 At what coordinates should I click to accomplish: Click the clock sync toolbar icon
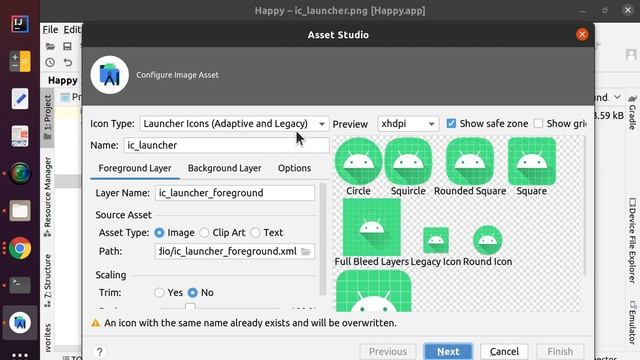tap(50, 62)
